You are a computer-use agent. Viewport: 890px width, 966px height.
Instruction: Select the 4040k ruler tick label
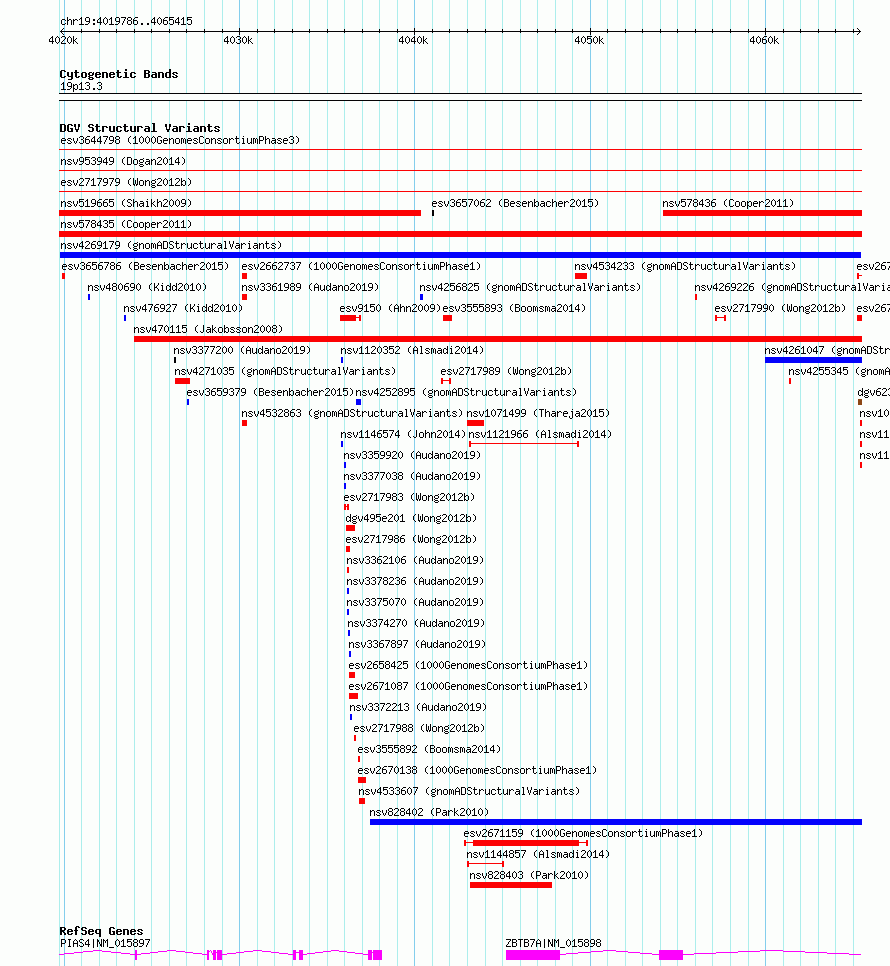click(x=413, y=40)
